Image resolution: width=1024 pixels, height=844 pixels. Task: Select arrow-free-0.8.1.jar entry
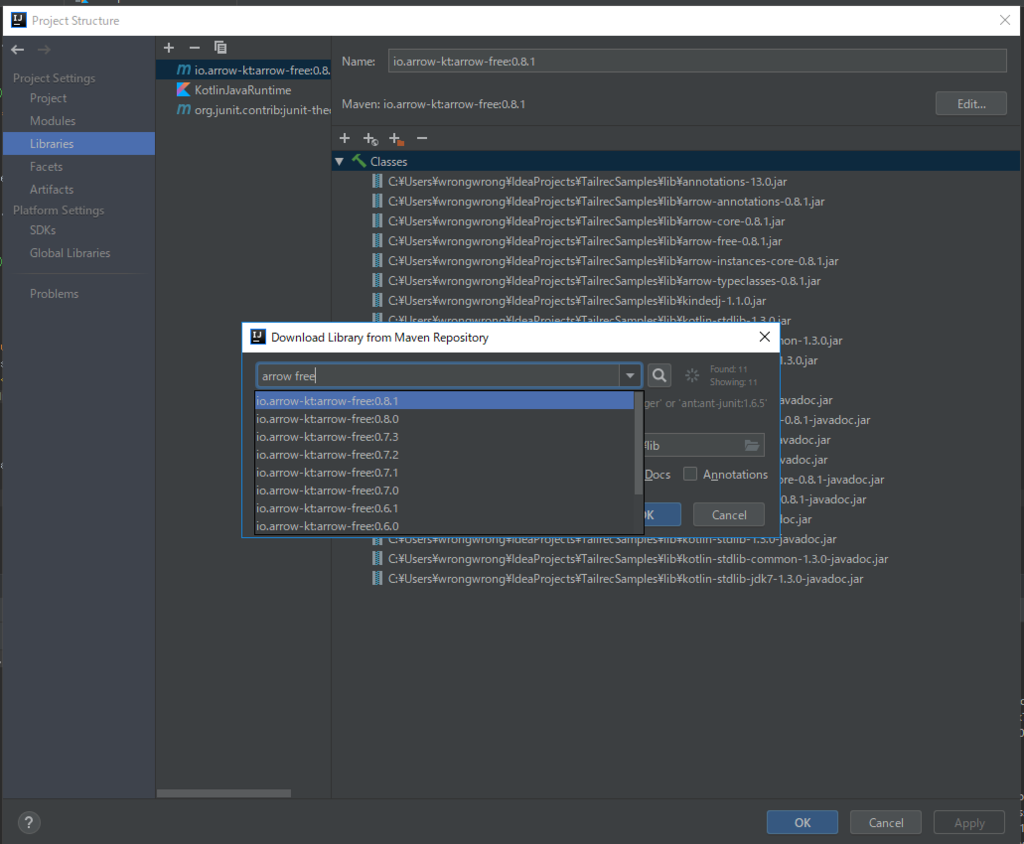(x=584, y=241)
